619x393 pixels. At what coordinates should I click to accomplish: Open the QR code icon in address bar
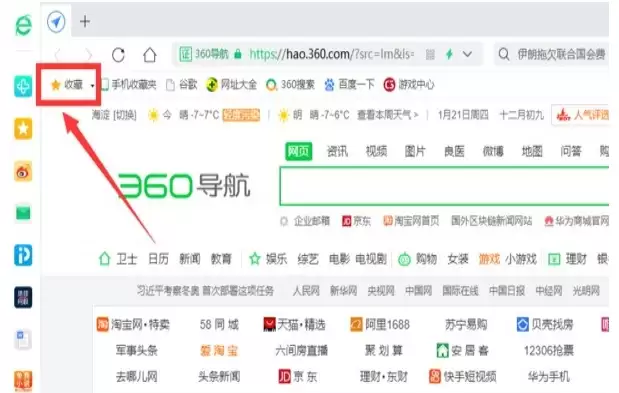point(431,54)
